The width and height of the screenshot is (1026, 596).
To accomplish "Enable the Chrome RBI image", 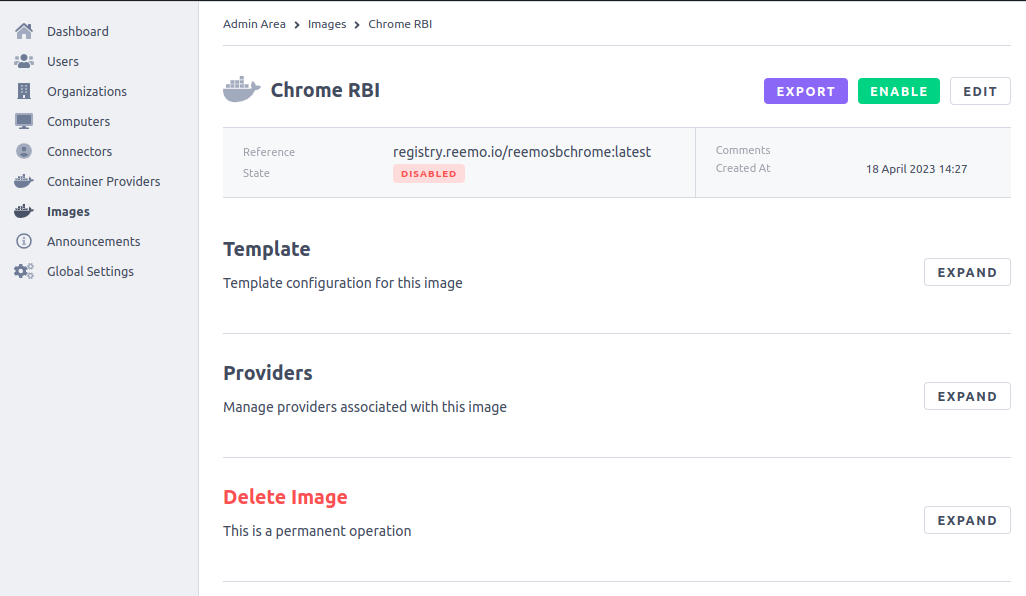I will (x=898, y=91).
